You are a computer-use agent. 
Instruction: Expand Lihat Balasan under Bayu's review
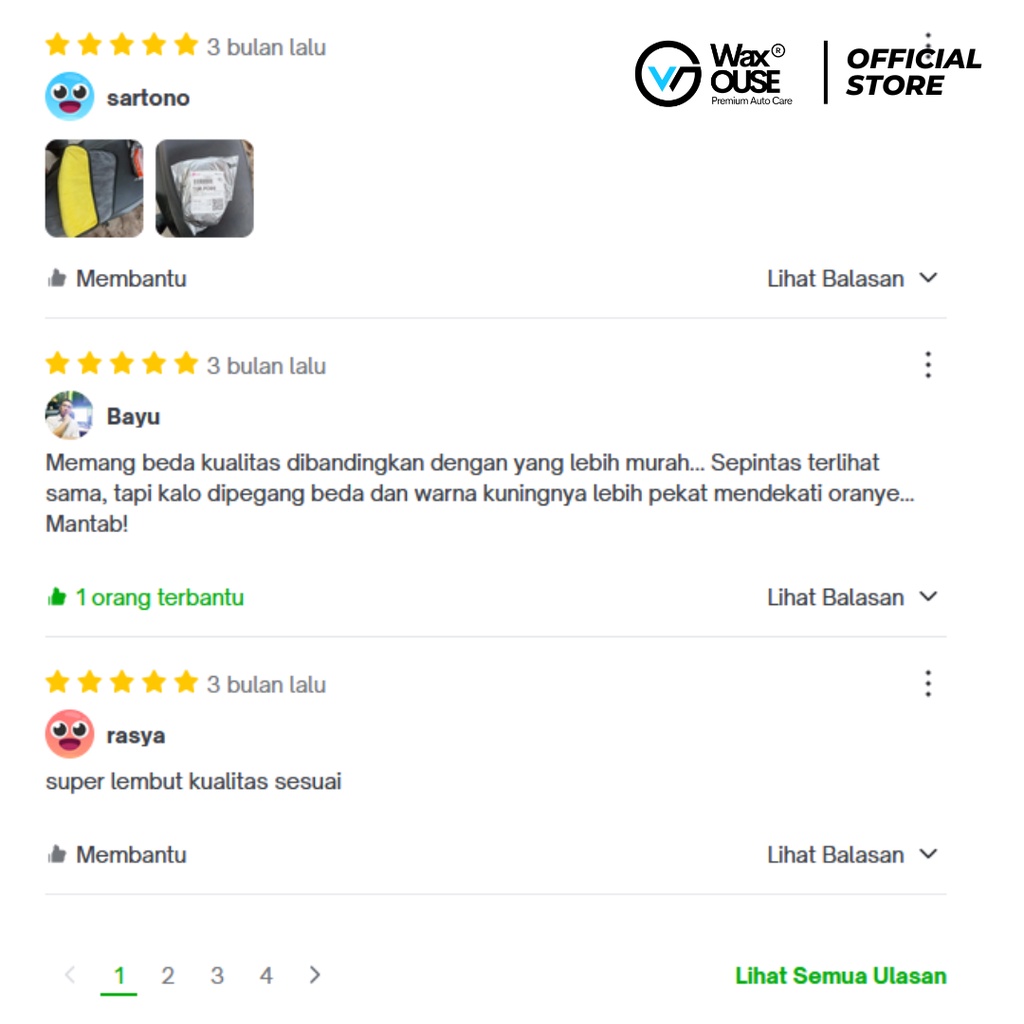[852, 598]
